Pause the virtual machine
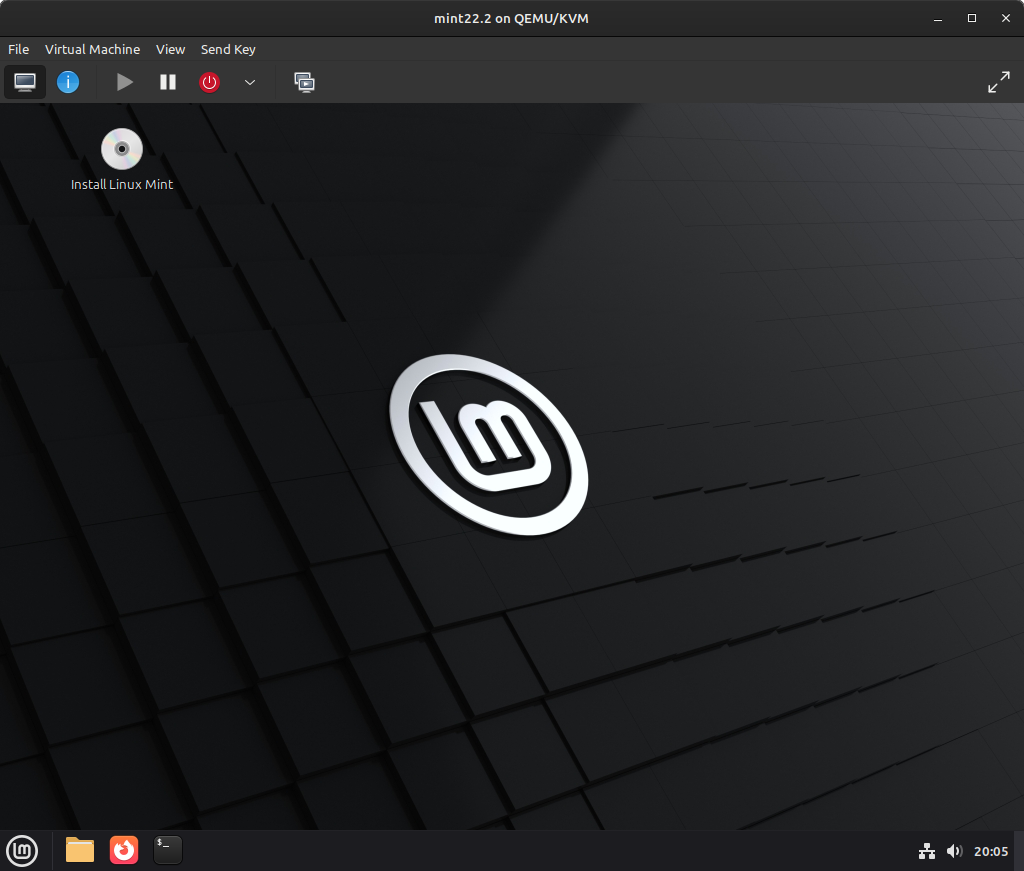The height and width of the screenshot is (871, 1024). click(168, 82)
